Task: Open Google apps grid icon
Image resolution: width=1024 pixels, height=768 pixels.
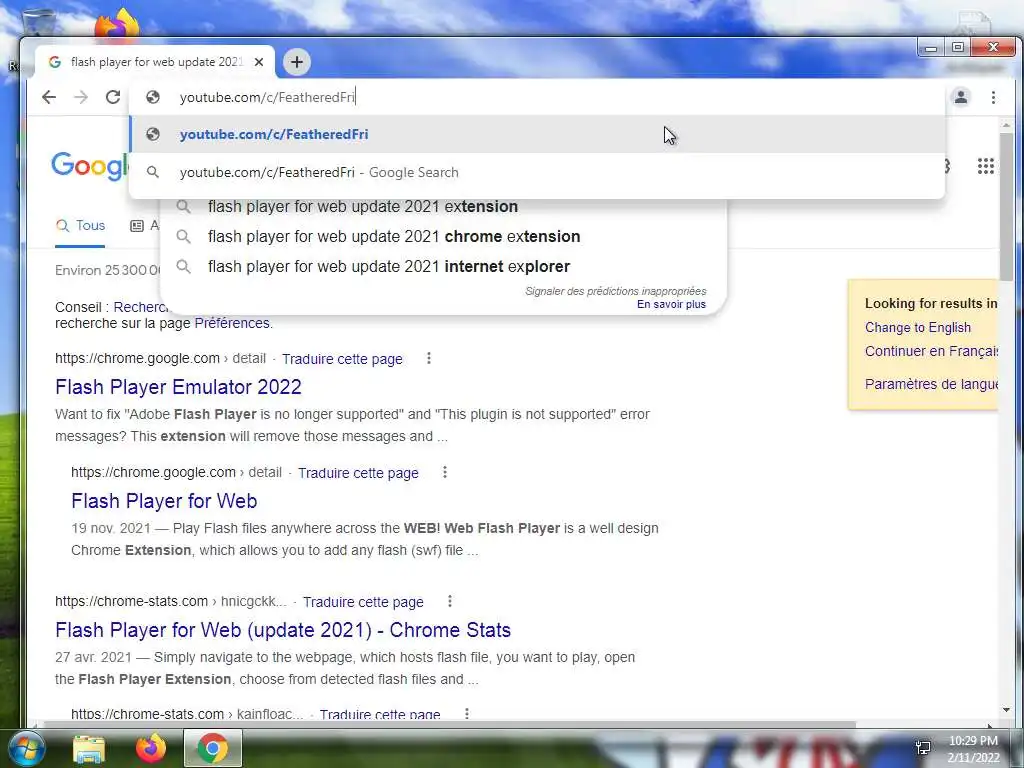Action: tap(985, 166)
